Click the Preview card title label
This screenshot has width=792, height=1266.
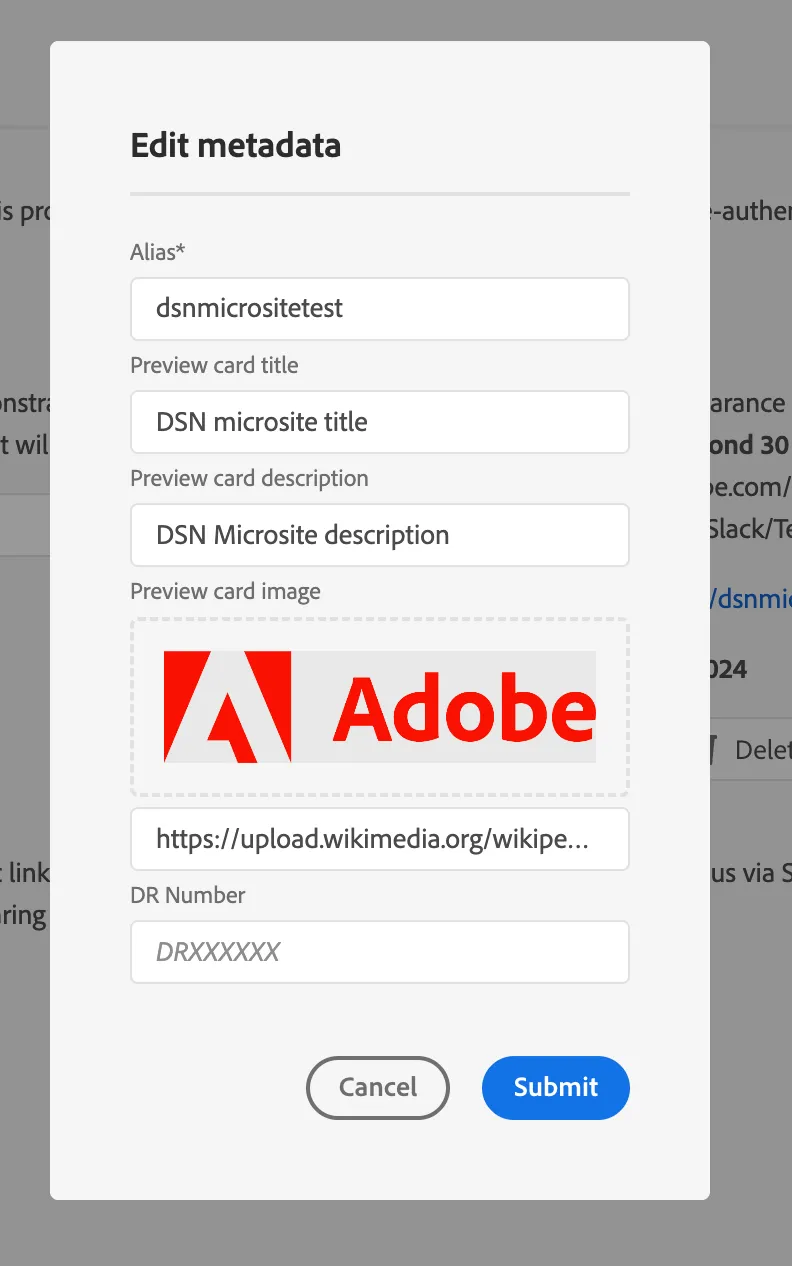click(x=214, y=365)
